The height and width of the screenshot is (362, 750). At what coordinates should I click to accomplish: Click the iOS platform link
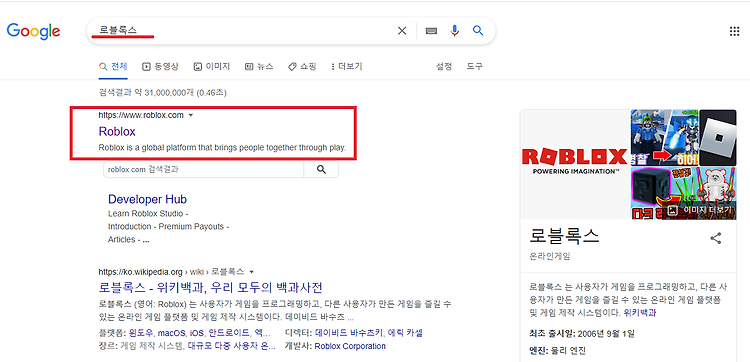(x=197, y=333)
